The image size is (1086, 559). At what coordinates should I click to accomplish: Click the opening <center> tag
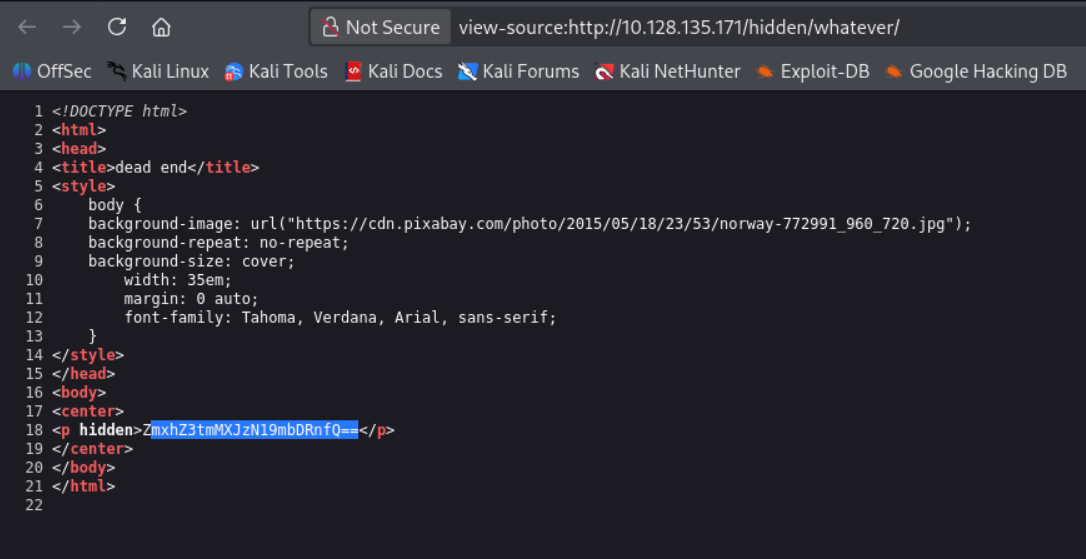[x=88, y=411]
